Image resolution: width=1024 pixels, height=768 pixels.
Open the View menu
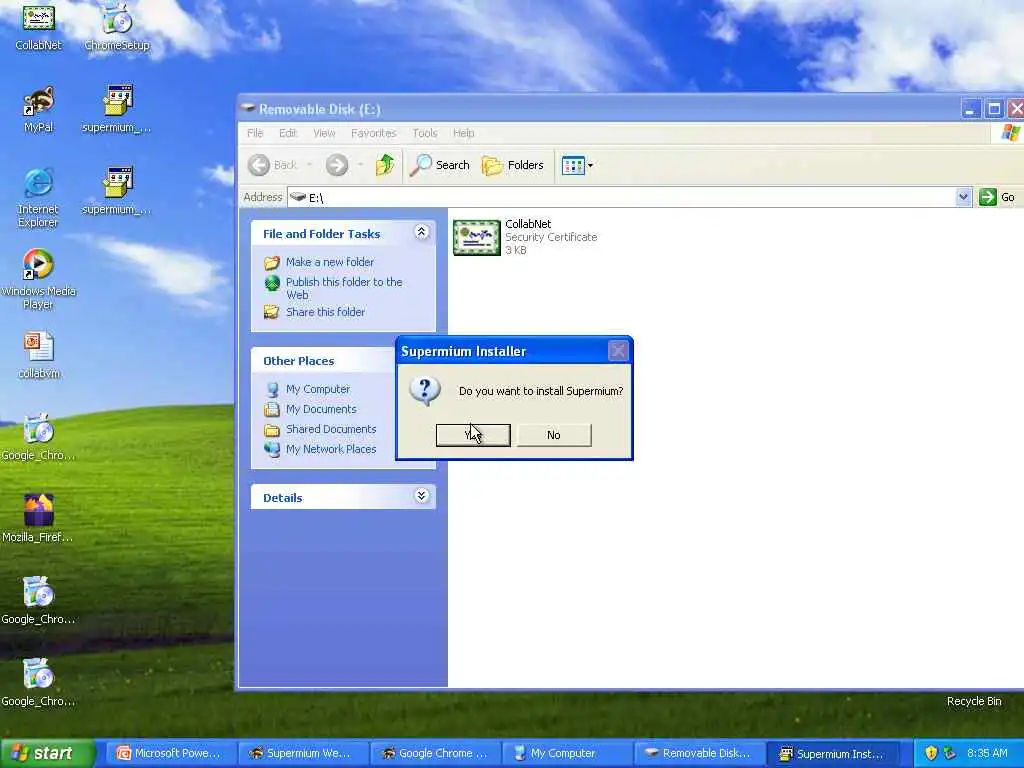(x=324, y=133)
